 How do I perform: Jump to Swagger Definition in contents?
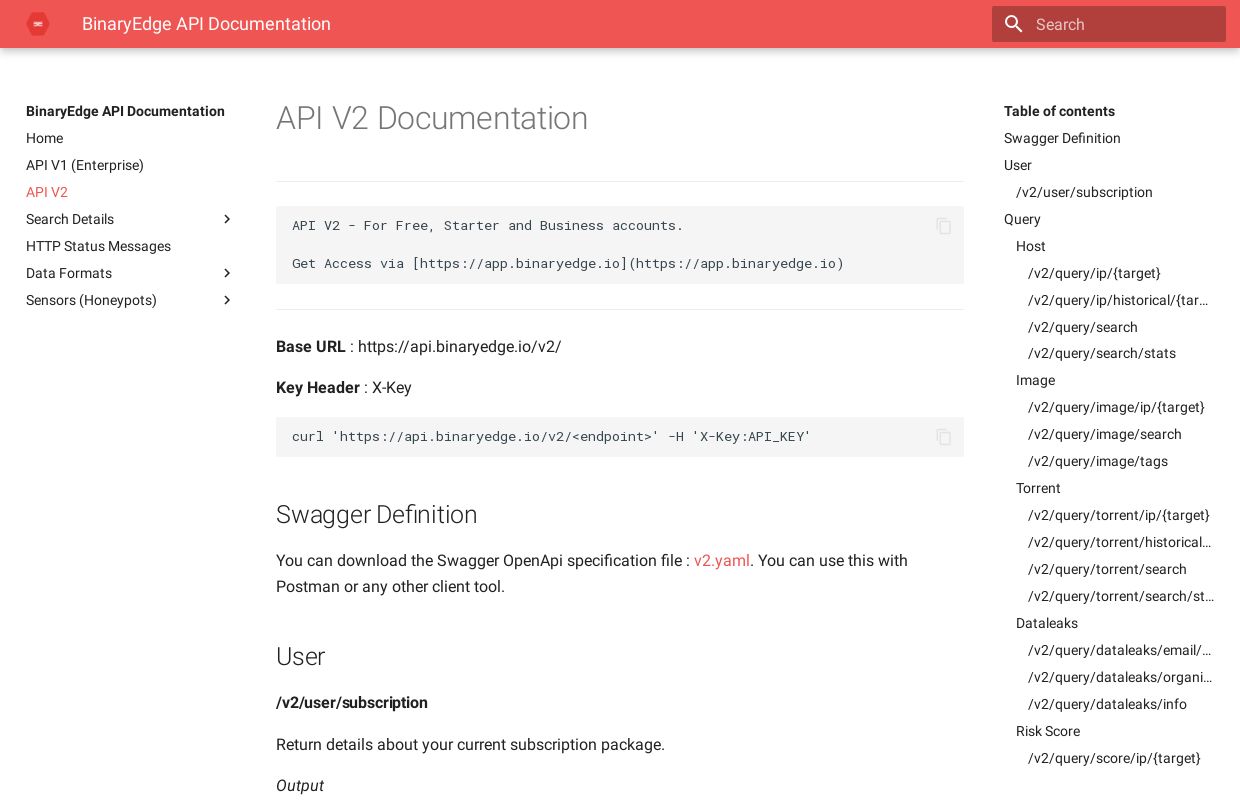click(1062, 138)
